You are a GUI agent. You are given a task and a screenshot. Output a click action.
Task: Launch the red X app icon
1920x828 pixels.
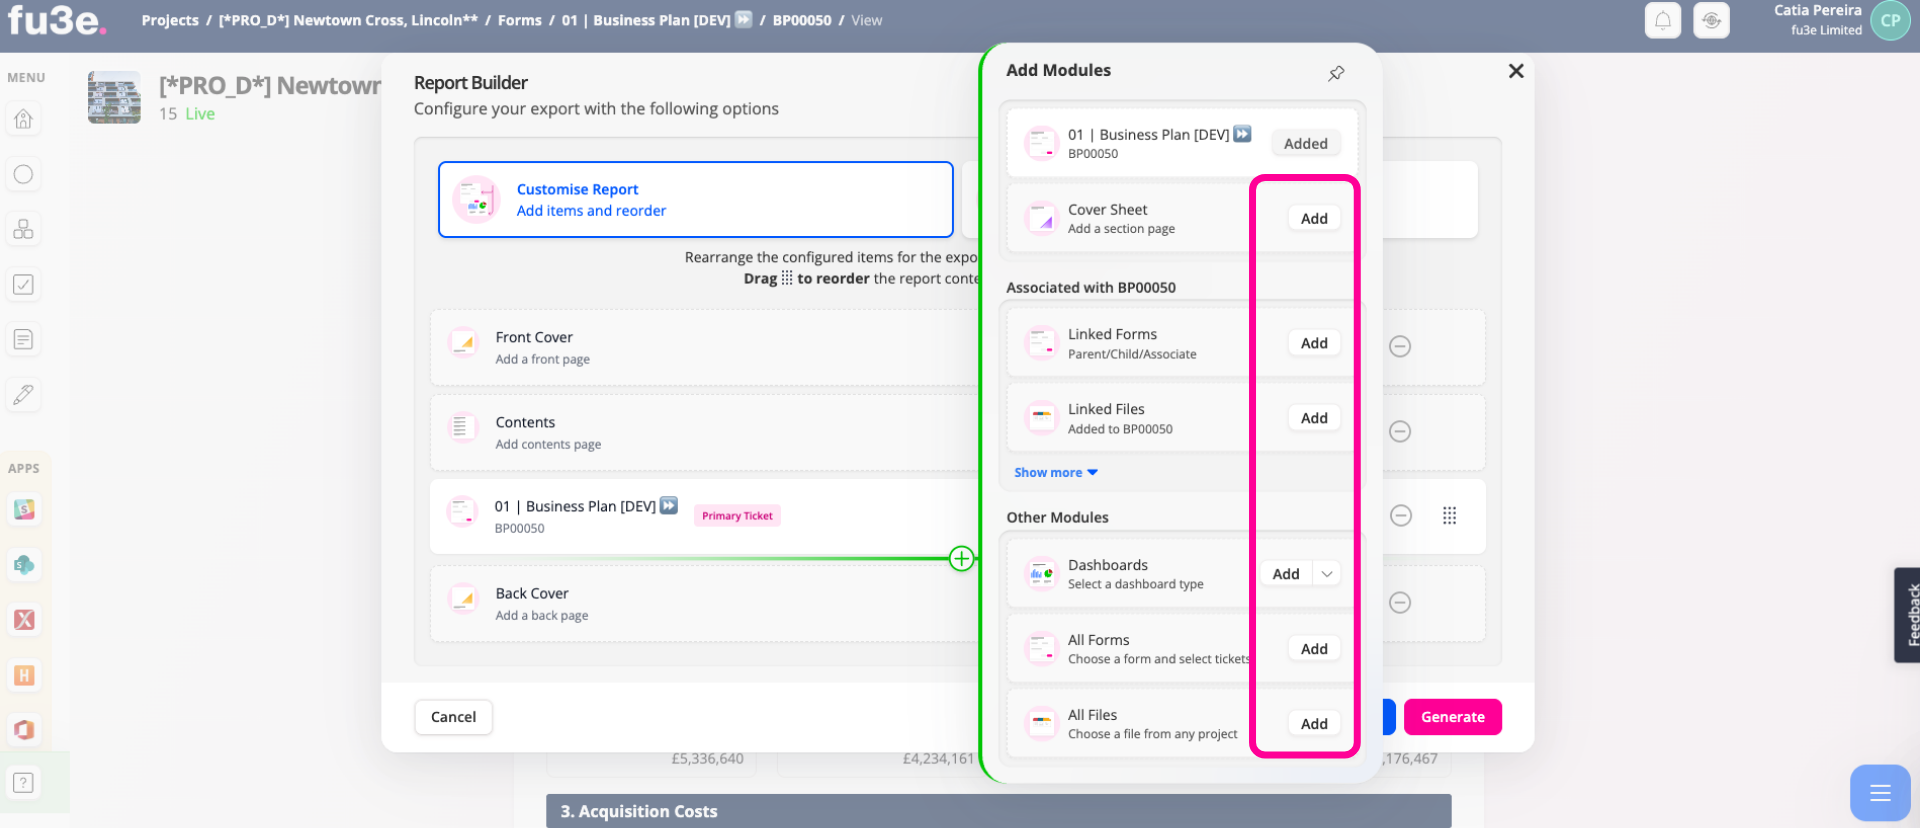[x=24, y=620]
